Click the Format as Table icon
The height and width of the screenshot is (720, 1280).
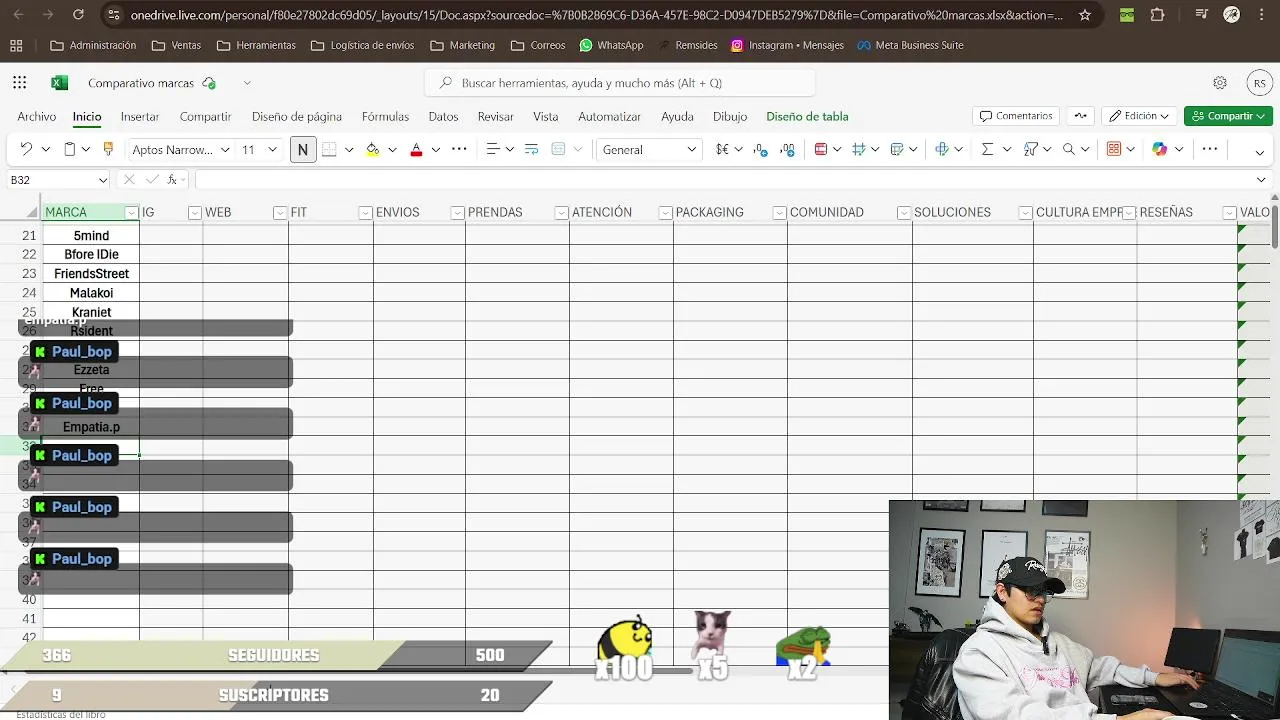point(858,149)
